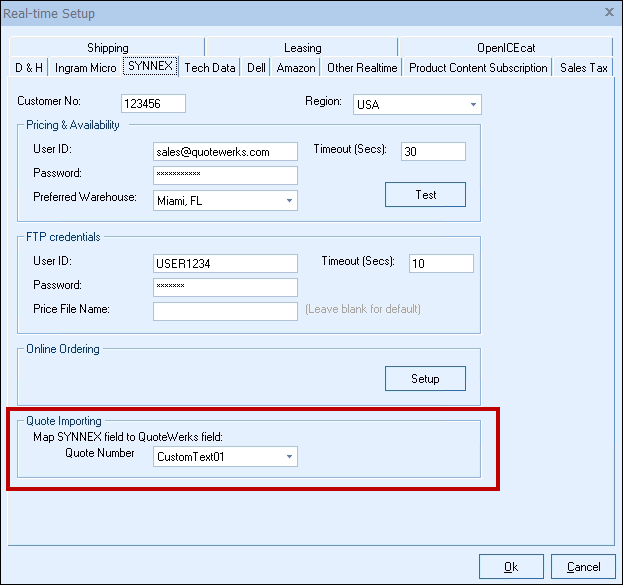Viewport: 623px width, 585px height.
Task: Expand the Preferred Warehouse dropdown
Action: tap(225, 200)
